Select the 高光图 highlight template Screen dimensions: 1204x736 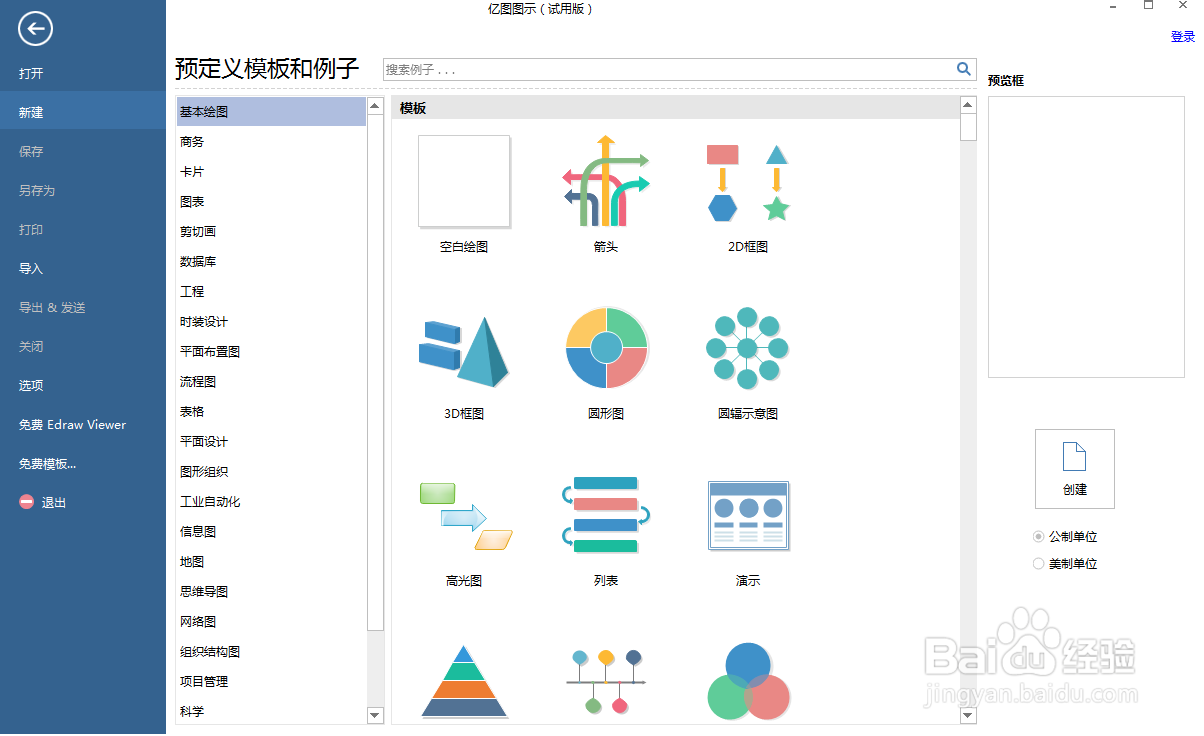(464, 513)
